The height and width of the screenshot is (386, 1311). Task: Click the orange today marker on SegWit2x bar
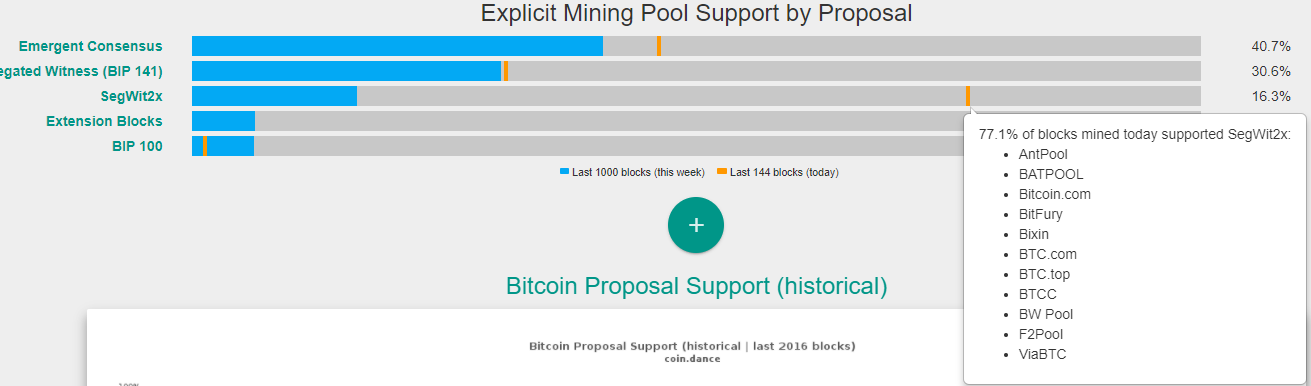968,96
